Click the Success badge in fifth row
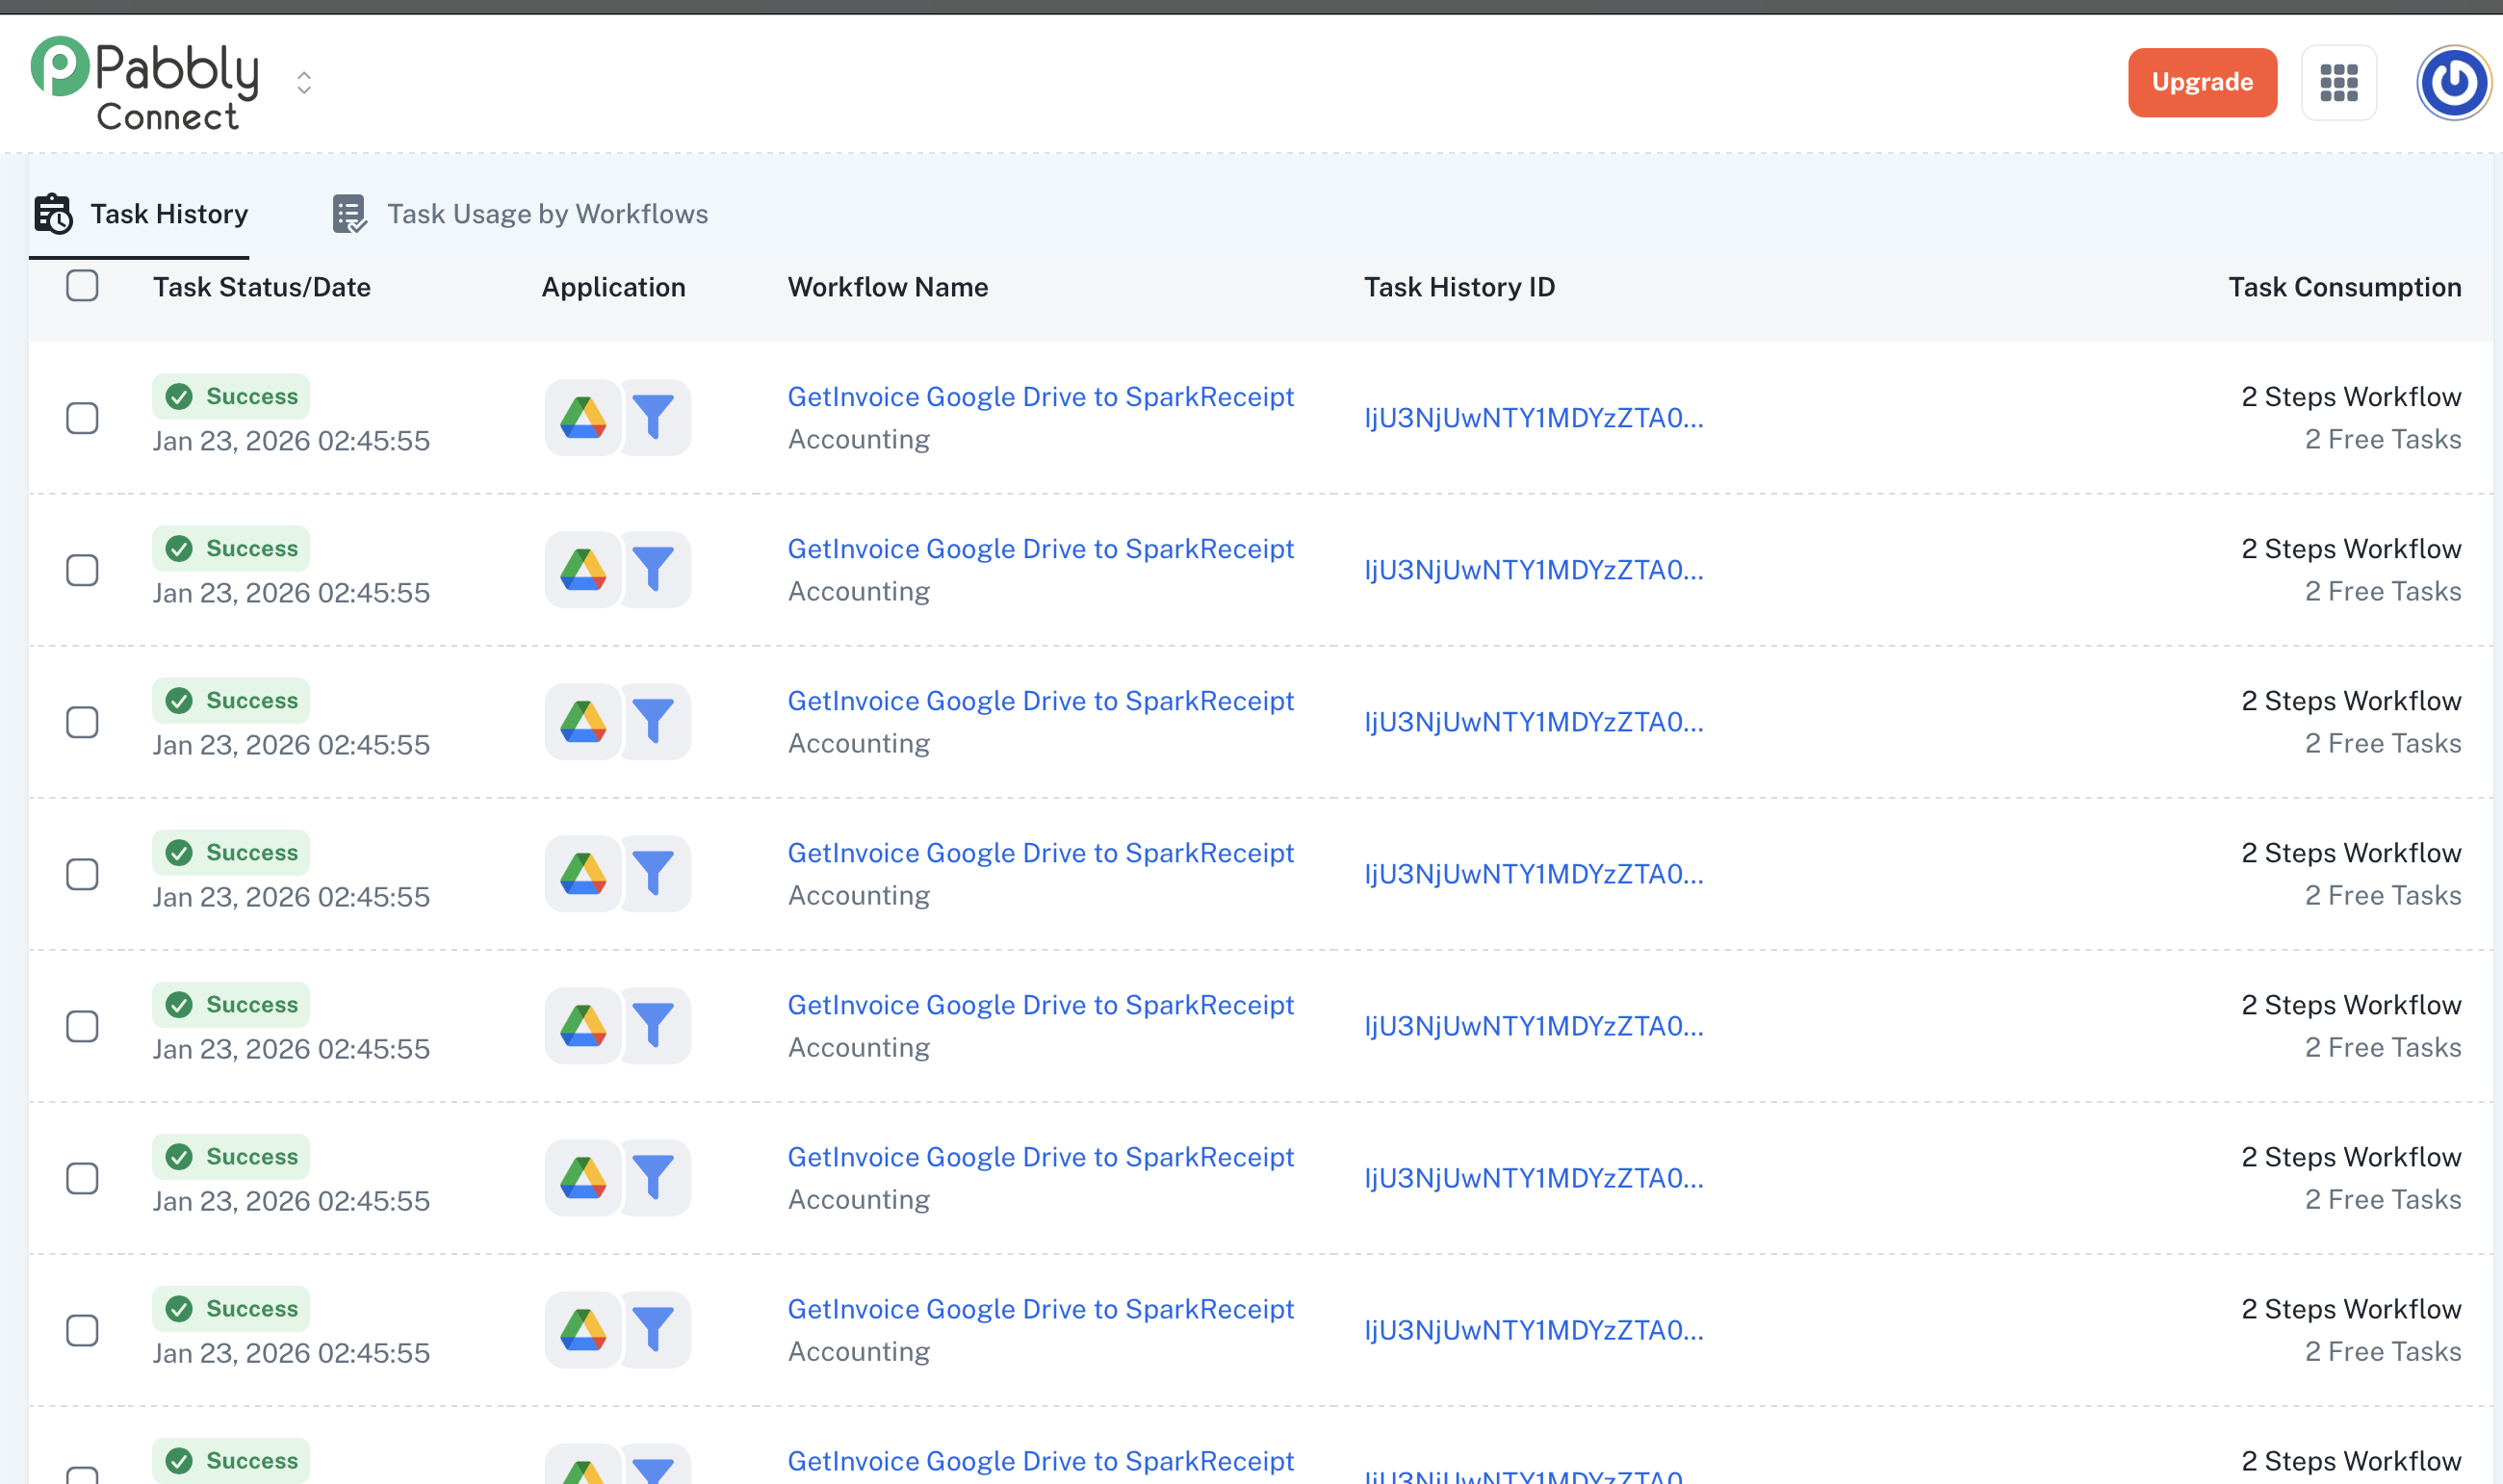Viewport: 2503px width, 1484px height. (231, 1004)
